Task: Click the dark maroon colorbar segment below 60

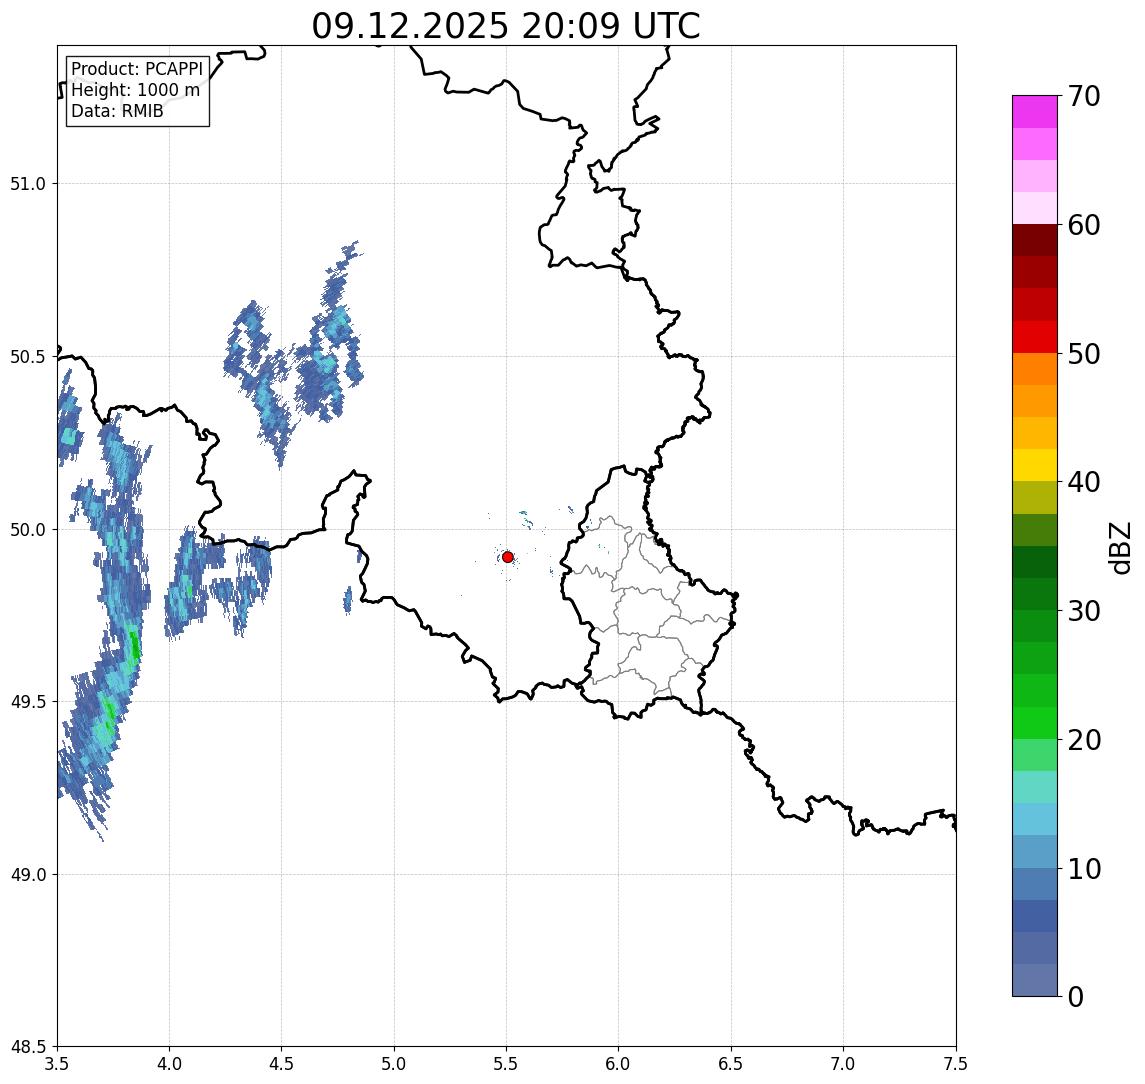Action: pyautogui.click(x=1035, y=240)
